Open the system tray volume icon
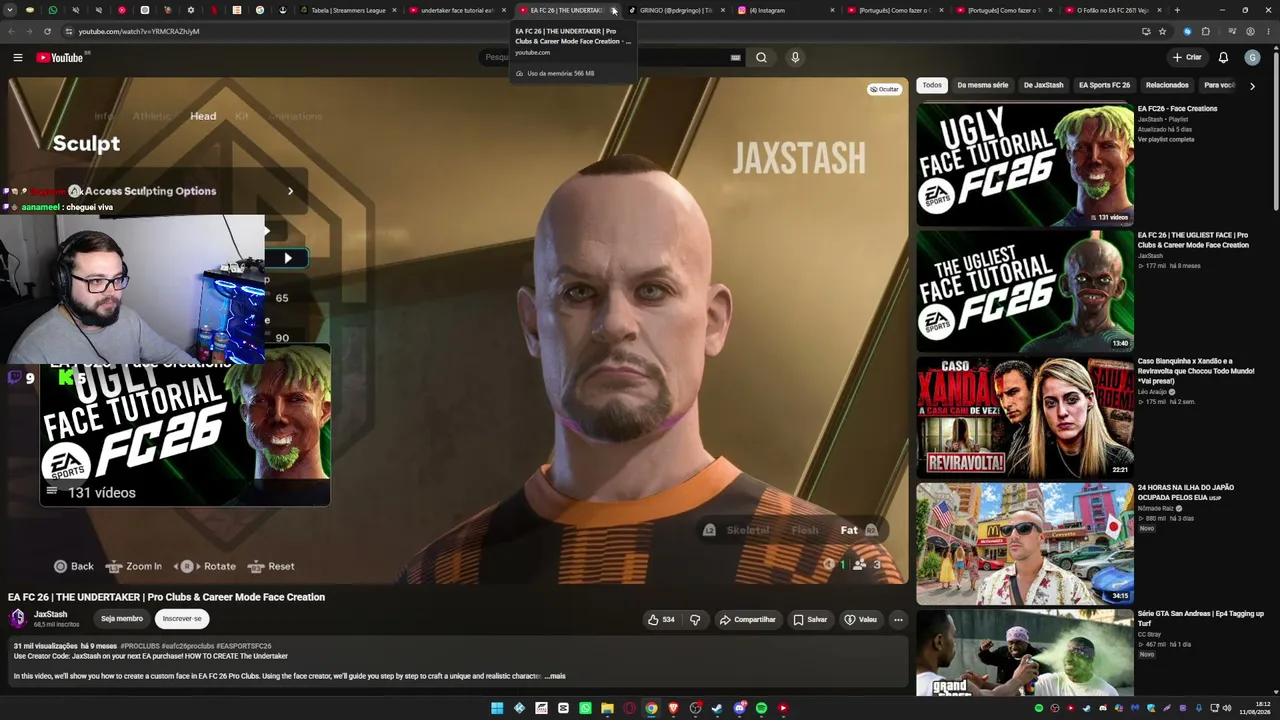The height and width of the screenshot is (720, 1280). [x=1227, y=708]
